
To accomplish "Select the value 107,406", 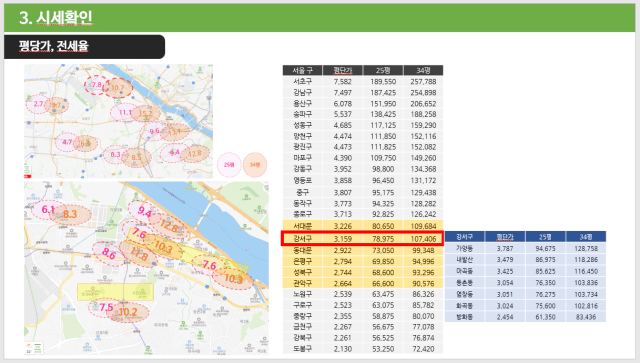I will click(x=423, y=238).
